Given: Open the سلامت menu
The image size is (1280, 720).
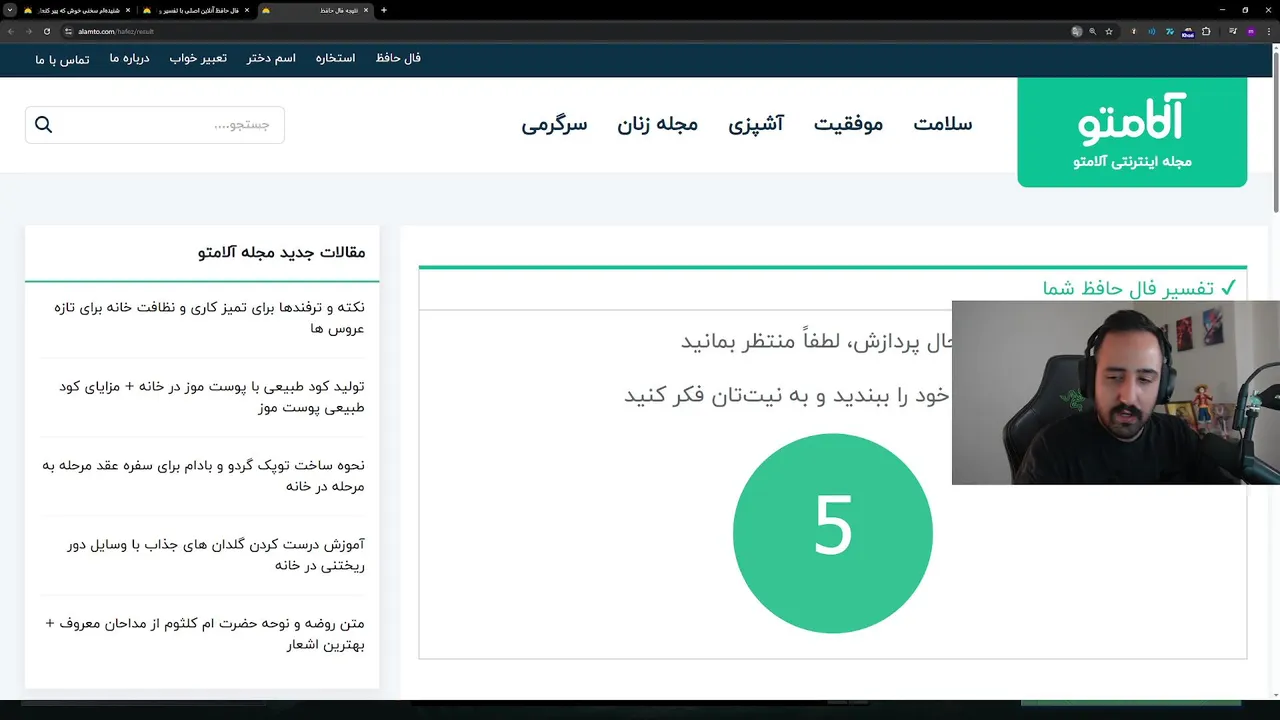Looking at the screenshot, I should point(943,124).
